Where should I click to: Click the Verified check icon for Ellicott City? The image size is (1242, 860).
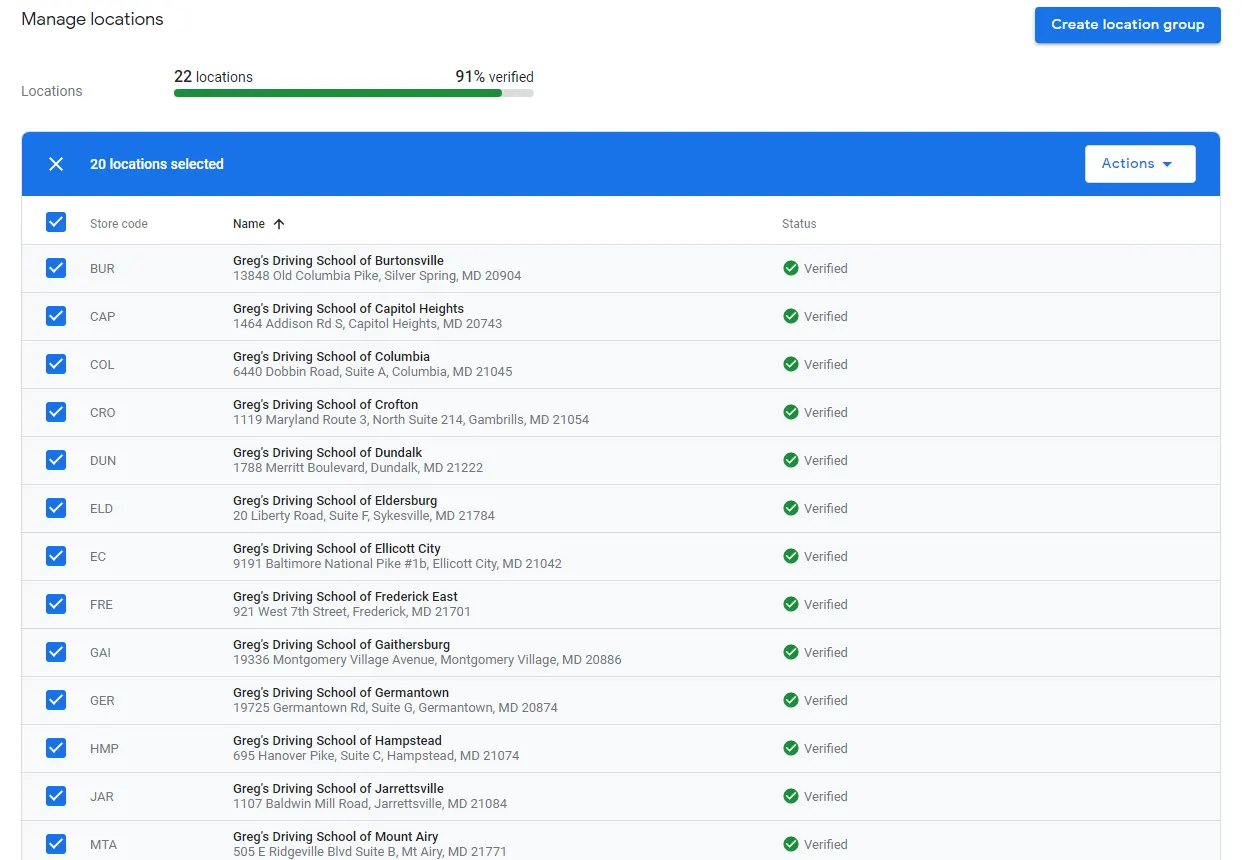click(790, 556)
